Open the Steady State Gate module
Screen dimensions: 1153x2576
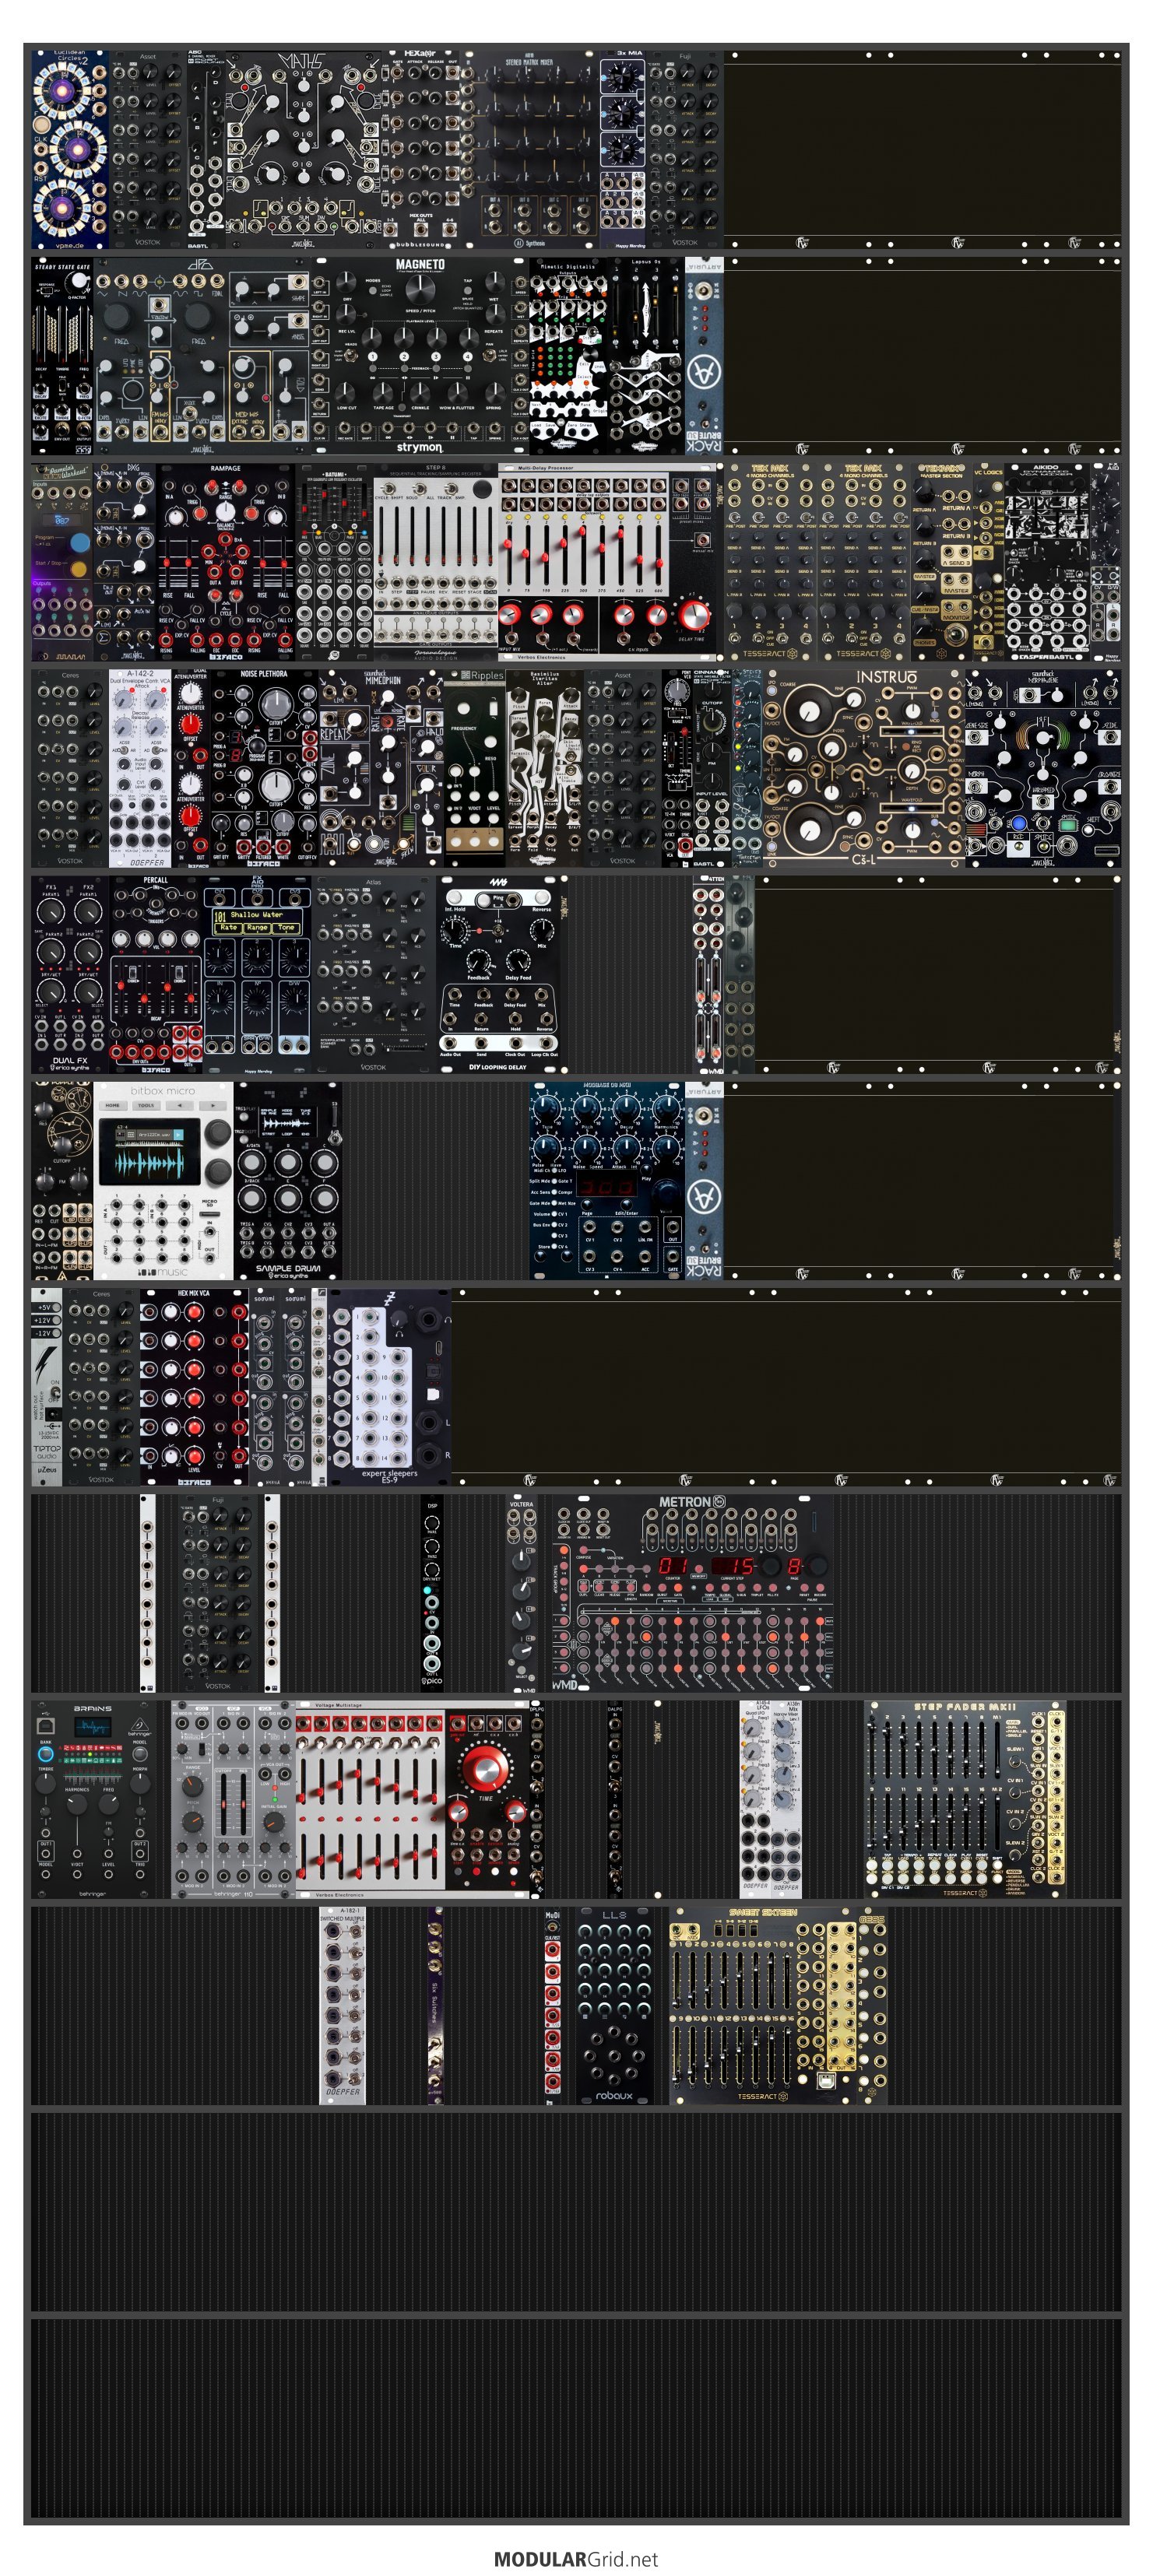click(x=62, y=356)
